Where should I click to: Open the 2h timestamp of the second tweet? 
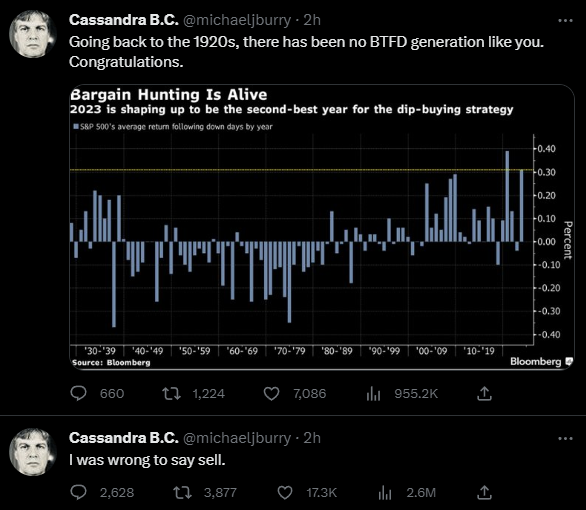point(312,438)
